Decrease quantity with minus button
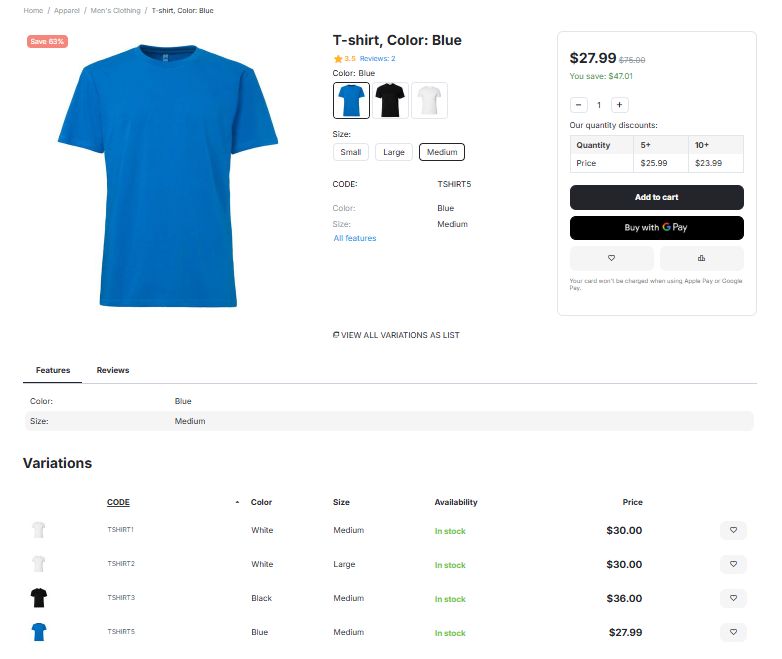The height and width of the screenshot is (659, 782). pos(579,105)
